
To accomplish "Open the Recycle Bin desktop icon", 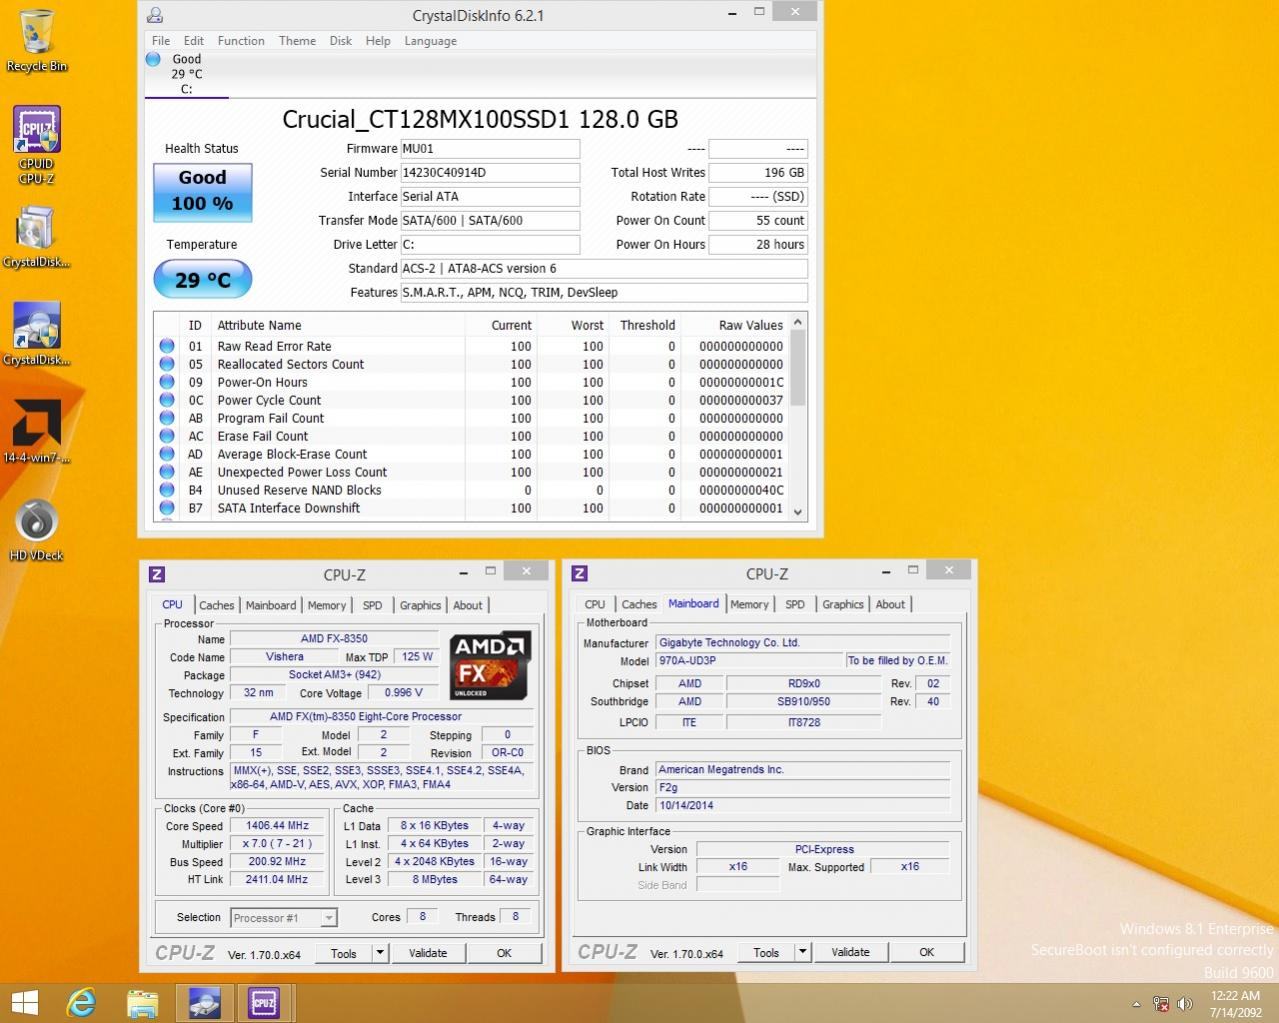I will 37,40.
